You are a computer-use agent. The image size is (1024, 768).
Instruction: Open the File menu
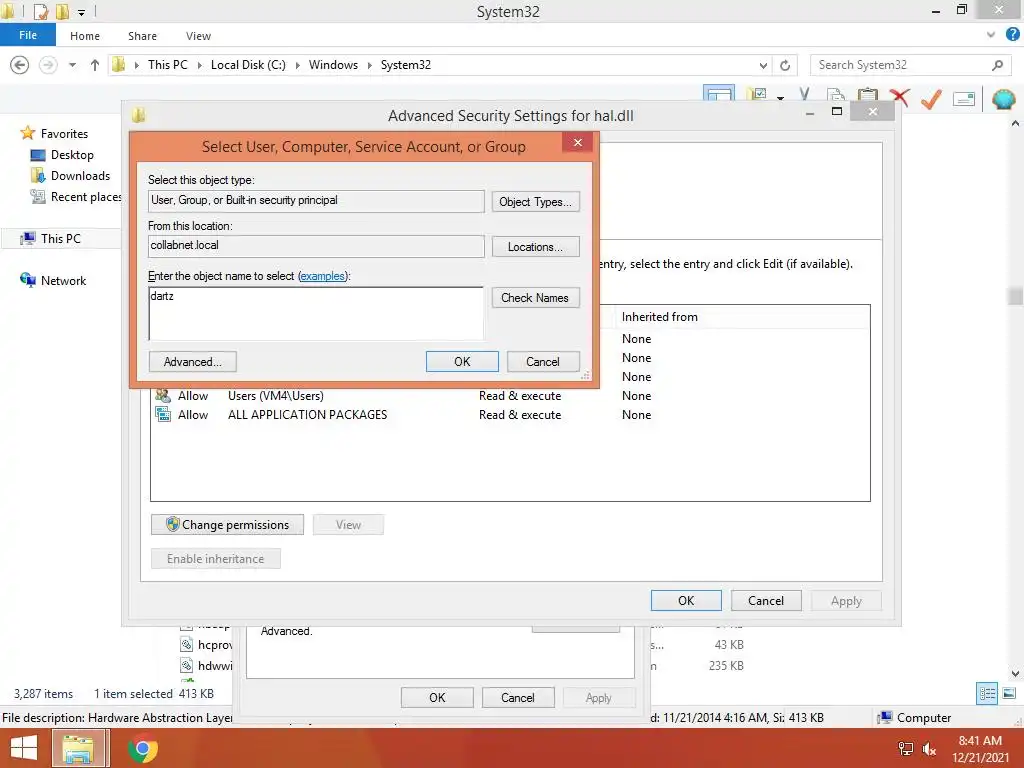[x=28, y=35]
